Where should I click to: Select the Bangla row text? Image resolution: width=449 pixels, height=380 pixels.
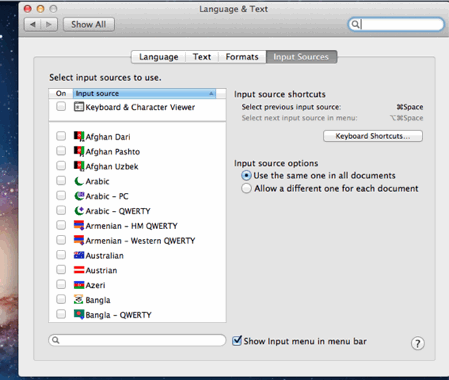click(x=98, y=300)
